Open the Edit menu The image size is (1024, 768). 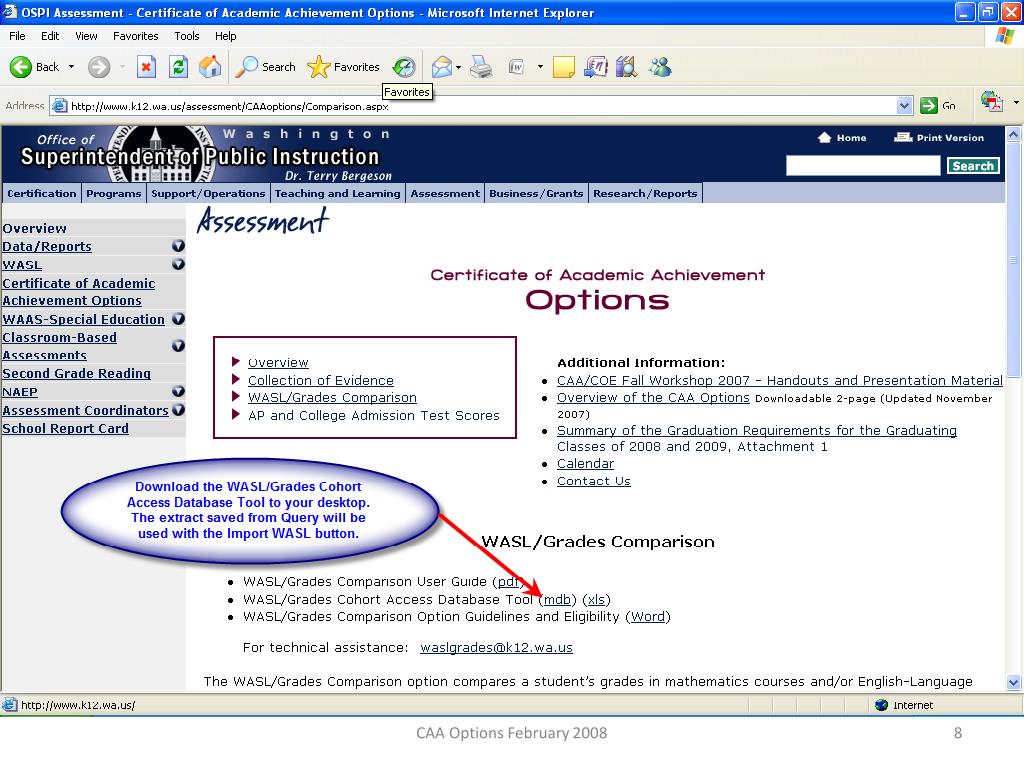(50, 36)
